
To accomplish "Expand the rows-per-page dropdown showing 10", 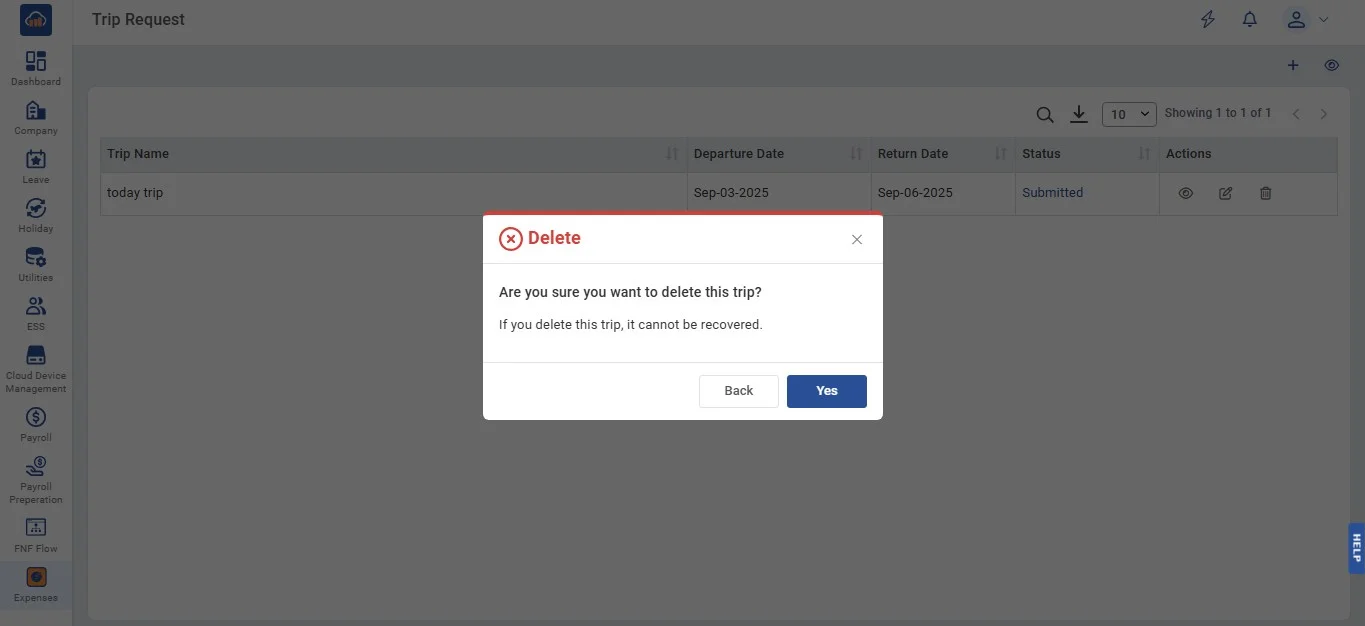I will pyautogui.click(x=1129, y=114).
